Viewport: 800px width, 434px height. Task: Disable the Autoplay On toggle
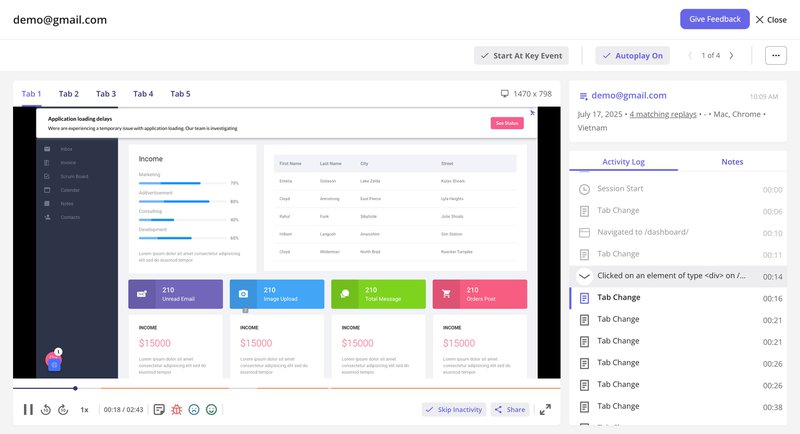click(632, 56)
